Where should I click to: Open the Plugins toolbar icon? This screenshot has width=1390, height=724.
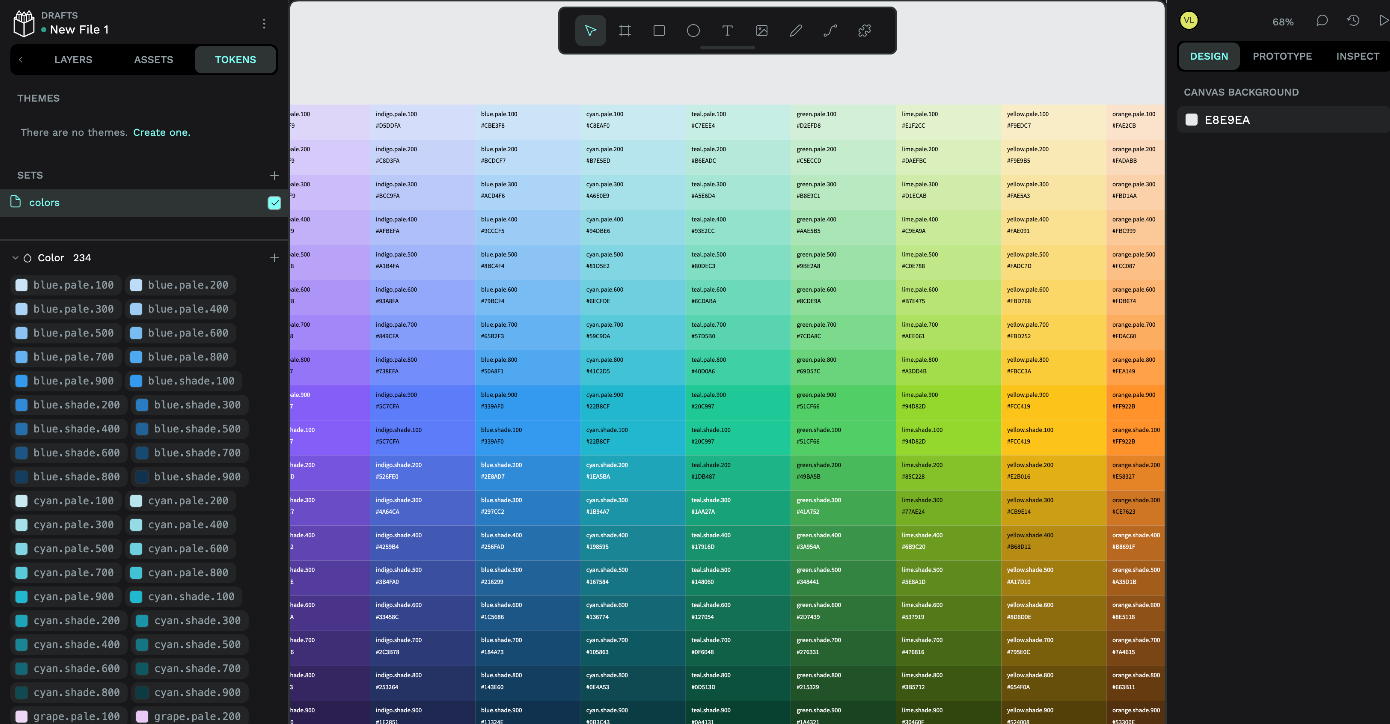[x=864, y=31]
